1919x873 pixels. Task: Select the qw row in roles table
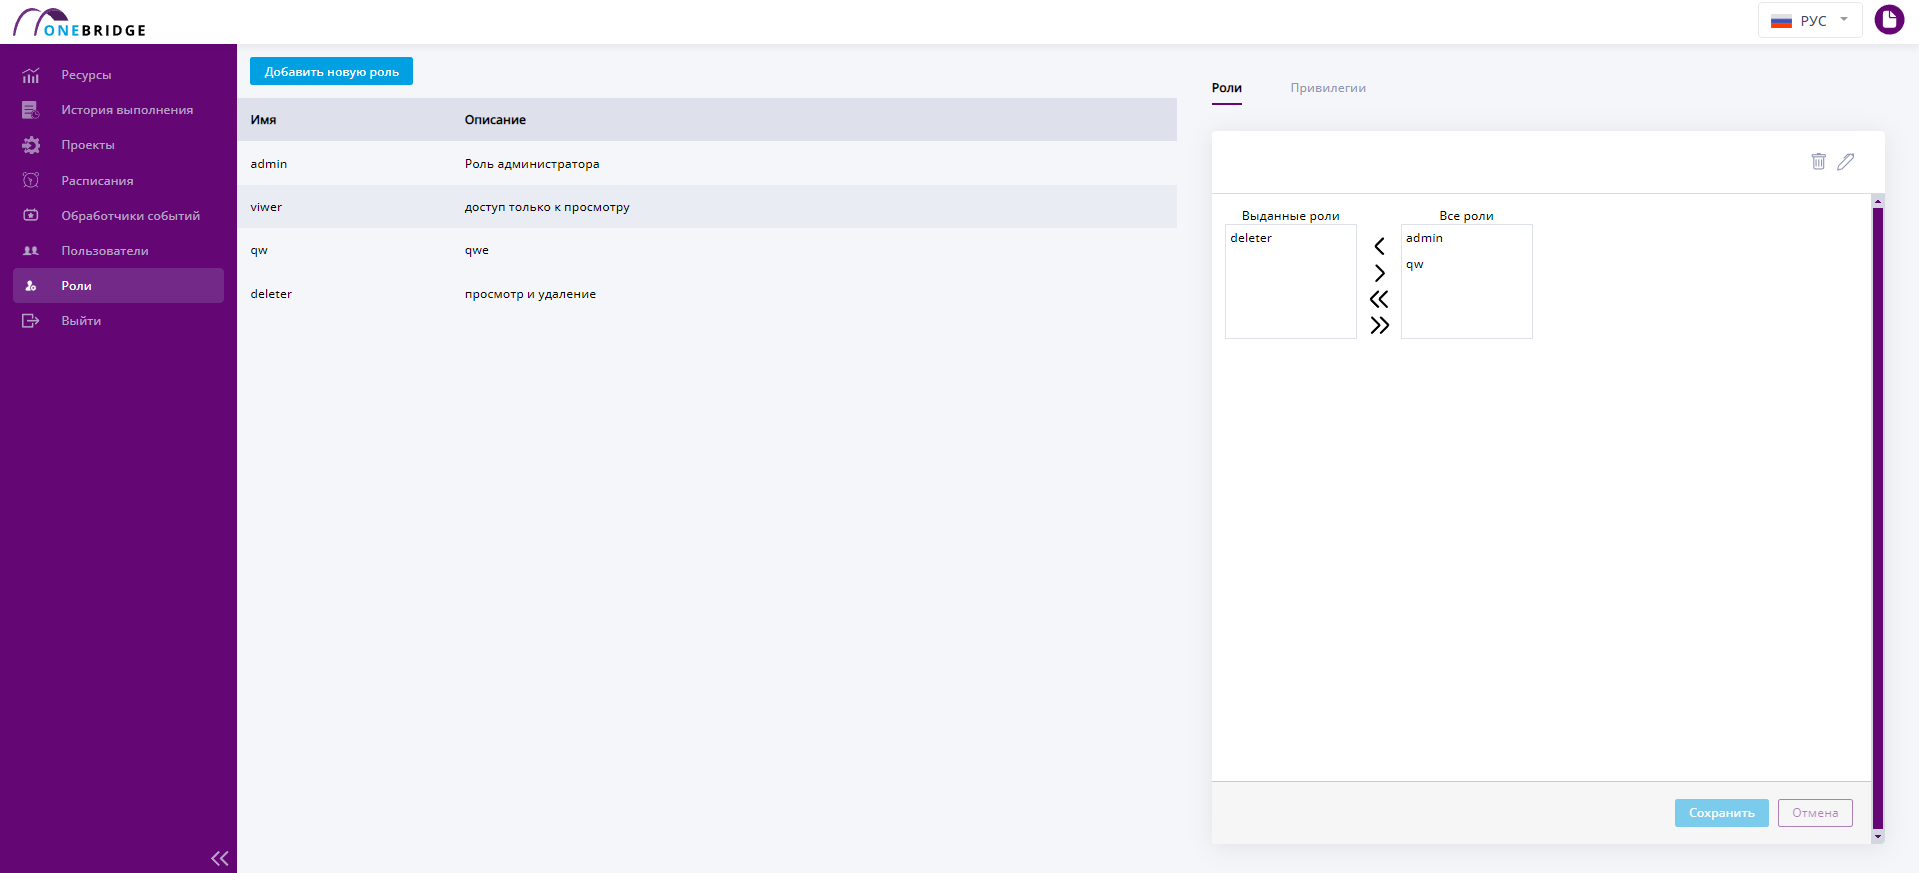[x=707, y=250]
